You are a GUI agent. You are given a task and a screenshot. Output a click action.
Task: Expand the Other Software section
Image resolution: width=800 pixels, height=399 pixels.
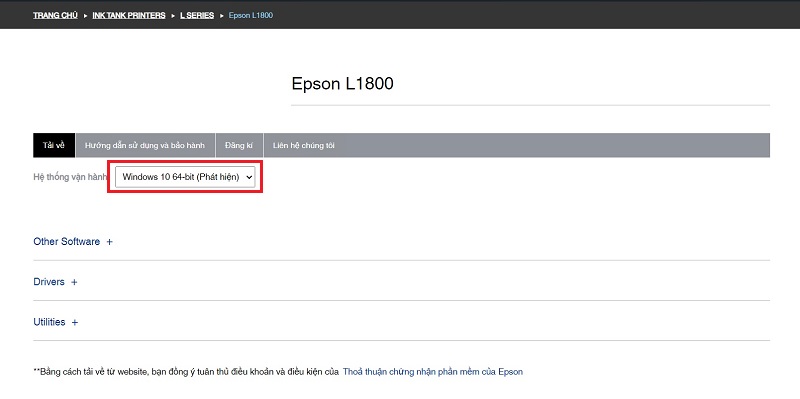[72, 241]
